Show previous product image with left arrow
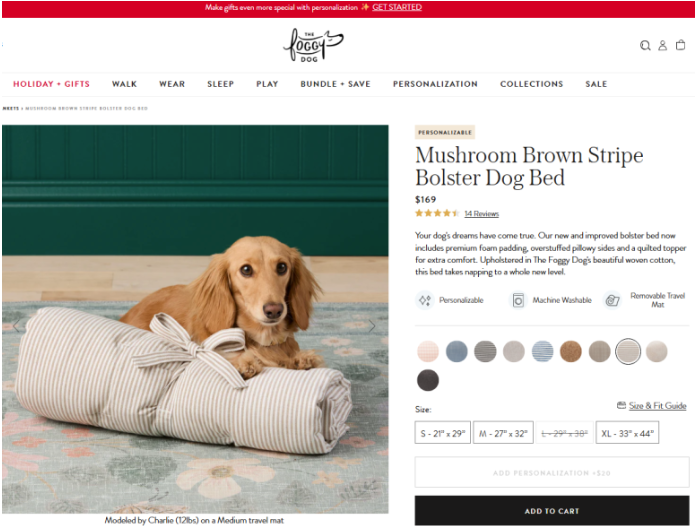The height and width of the screenshot is (526, 696). [x=16, y=327]
